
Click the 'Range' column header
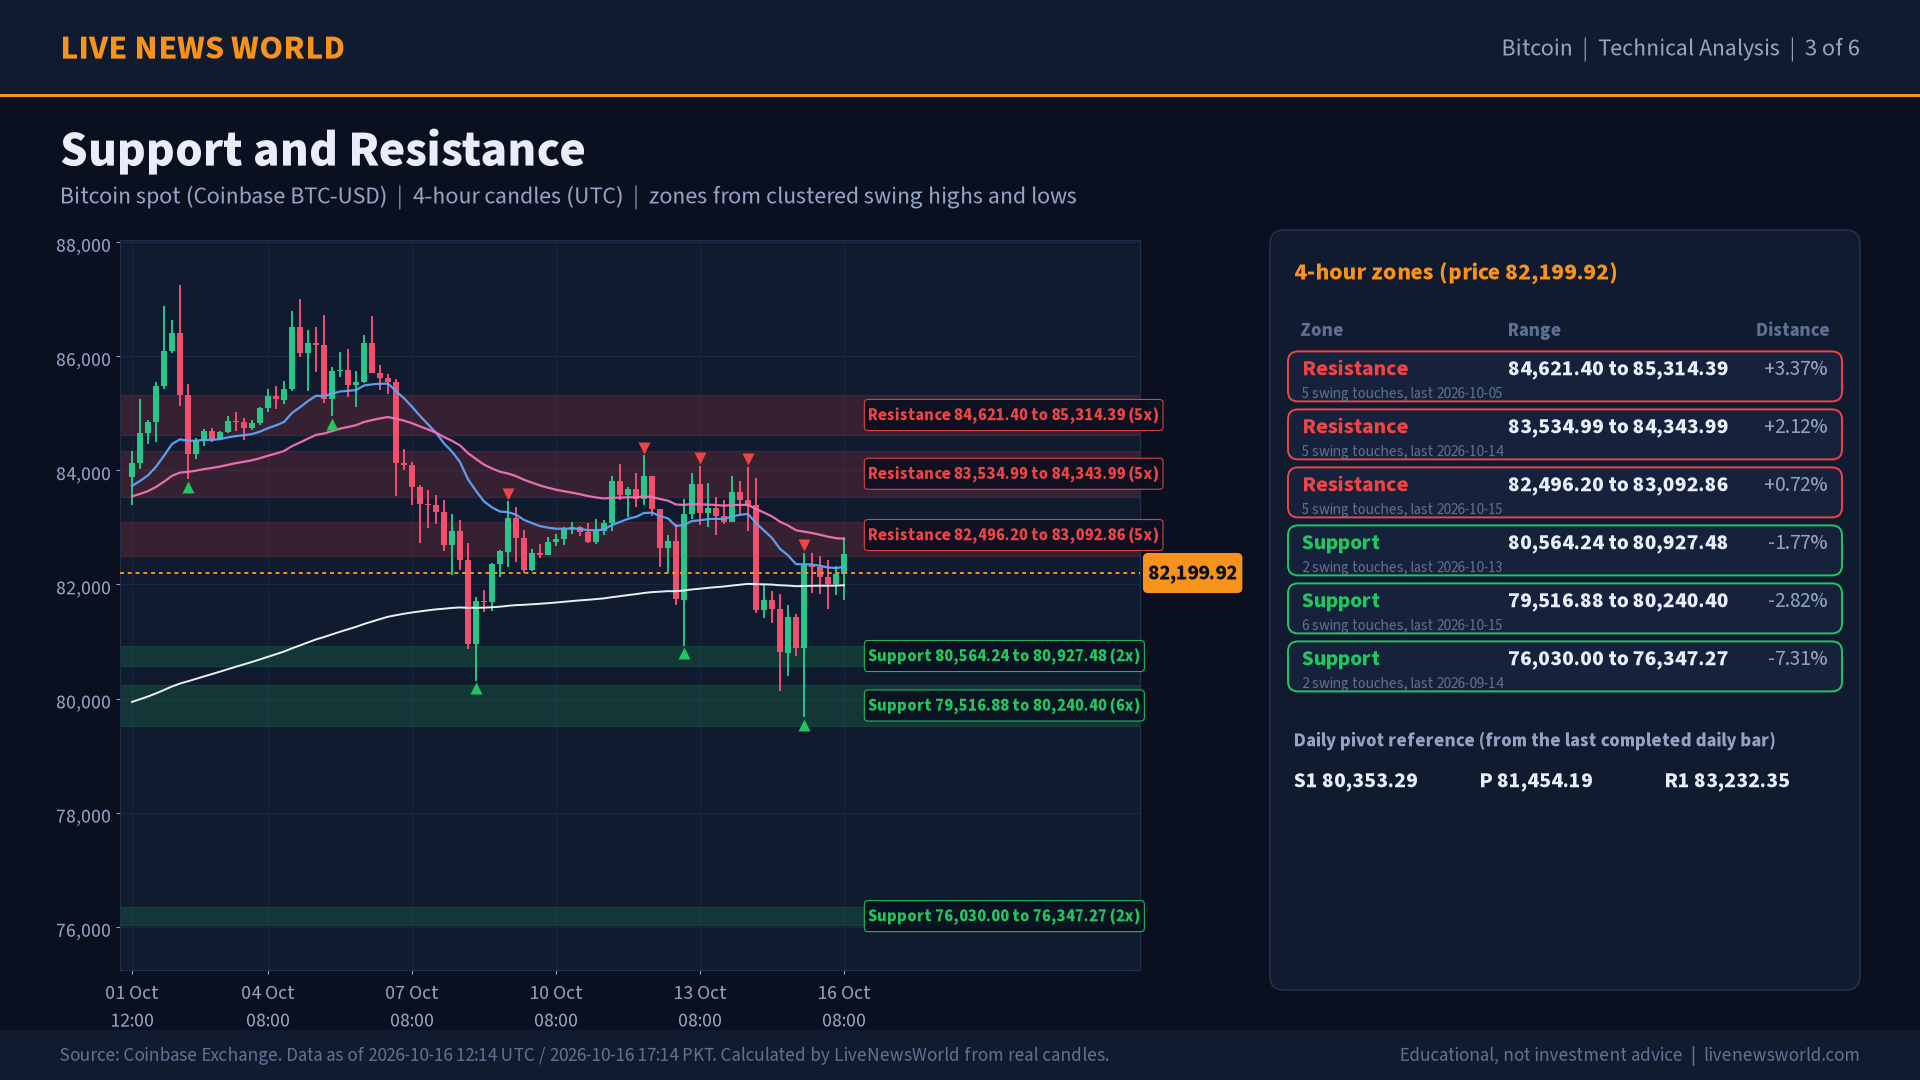pos(1534,330)
